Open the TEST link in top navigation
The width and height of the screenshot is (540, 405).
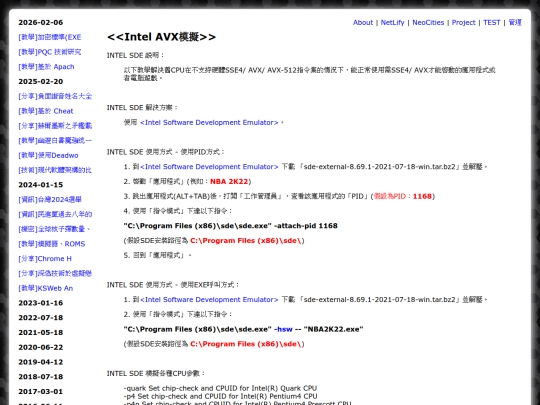[x=491, y=22]
